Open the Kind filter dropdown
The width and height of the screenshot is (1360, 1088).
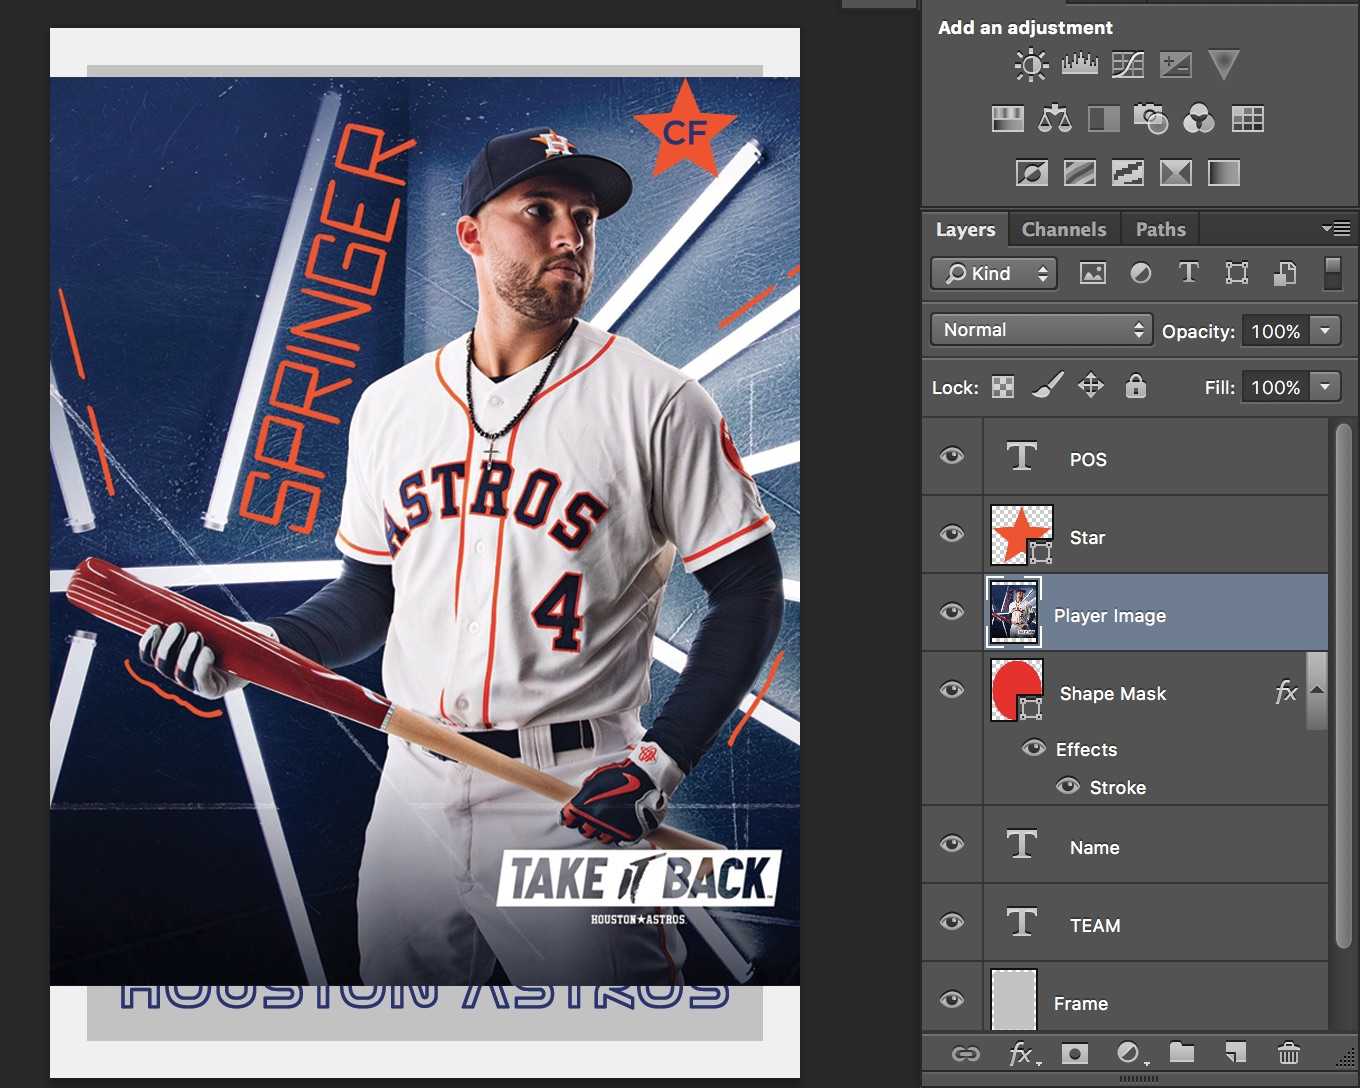pyautogui.click(x=993, y=273)
